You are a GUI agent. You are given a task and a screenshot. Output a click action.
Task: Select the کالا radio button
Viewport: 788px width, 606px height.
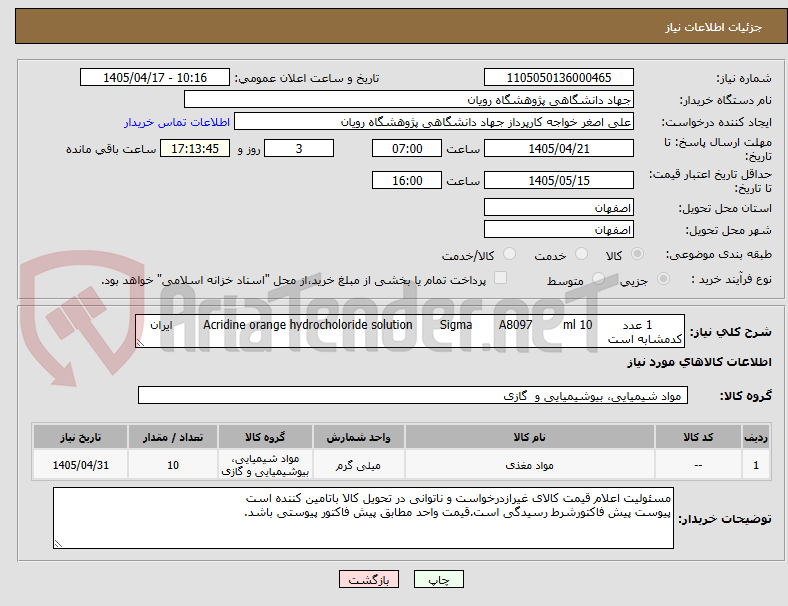637,254
